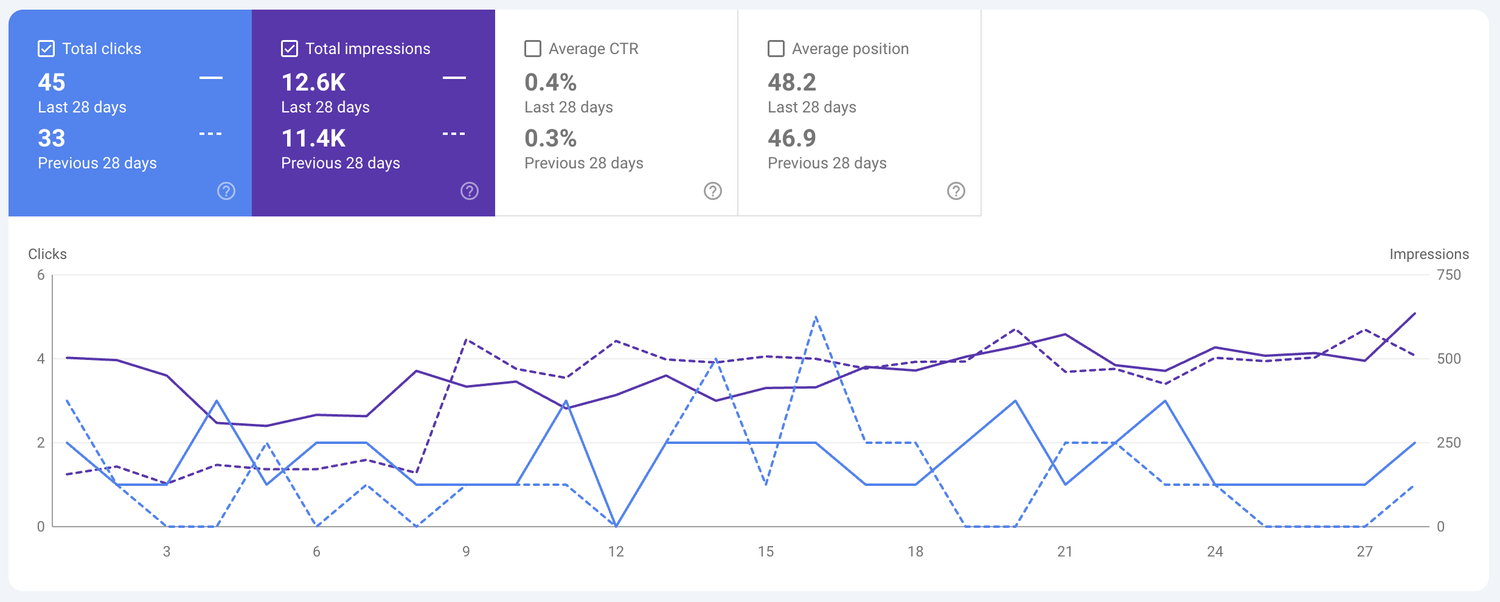Click solid line legend beside 12.6K impressions
Image resolution: width=1500 pixels, height=602 pixels.
click(x=454, y=78)
